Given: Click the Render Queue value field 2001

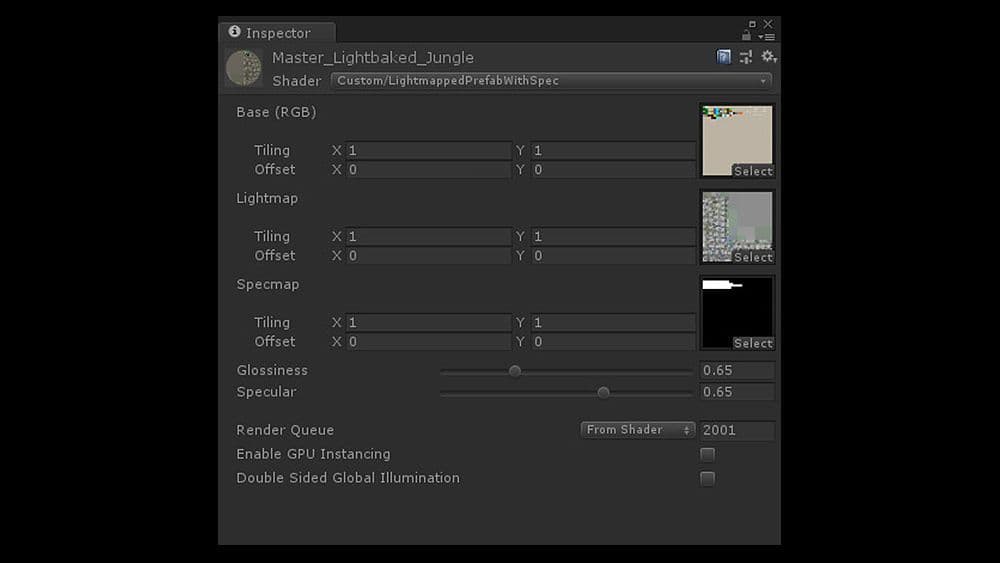Looking at the screenshot, I should (x=737, y=430).
